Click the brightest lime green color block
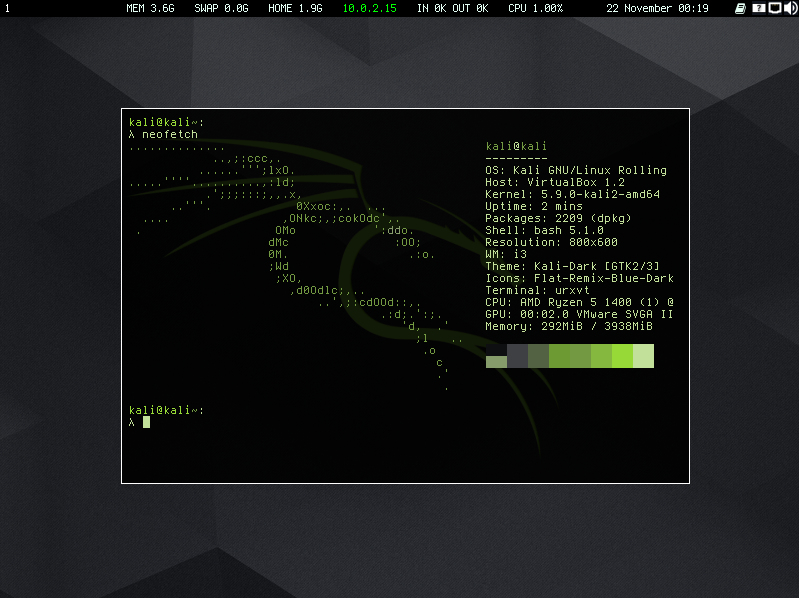The height and width of the screenshot is (598, 799). 623,356
